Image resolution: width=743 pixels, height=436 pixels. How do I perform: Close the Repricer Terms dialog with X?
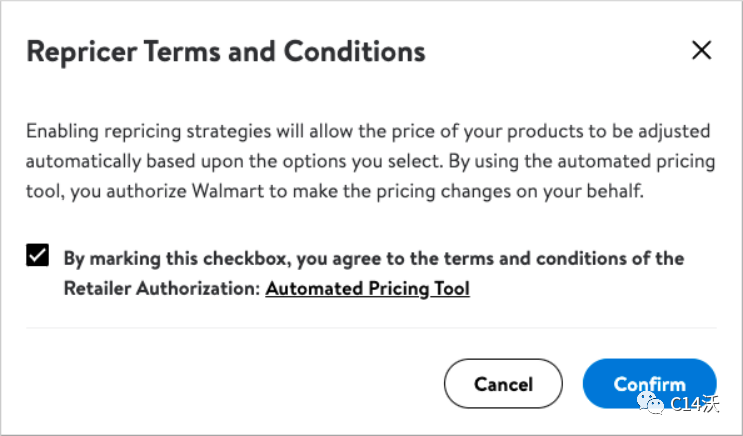[701, 51]
